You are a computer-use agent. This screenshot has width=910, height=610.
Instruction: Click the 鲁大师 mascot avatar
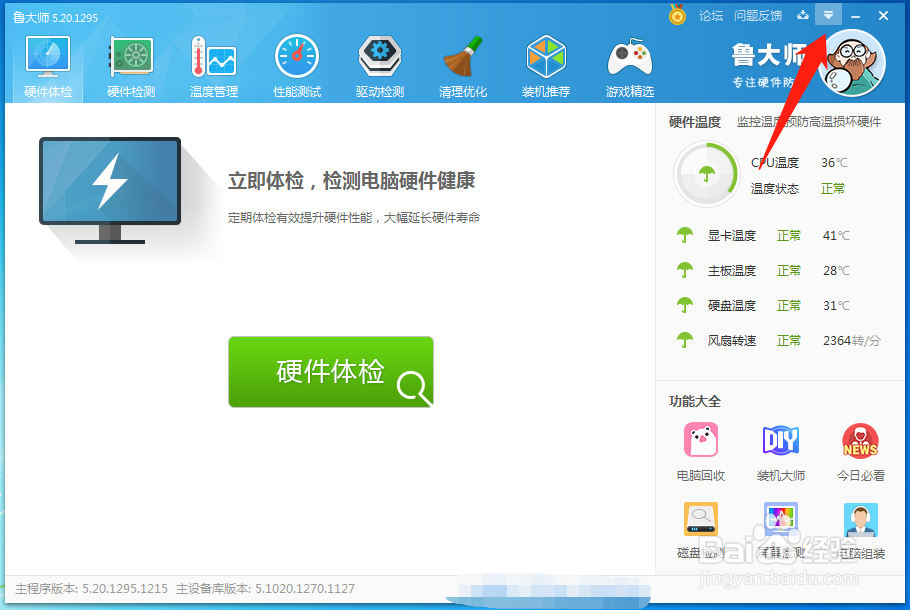[x=852, y=63]
